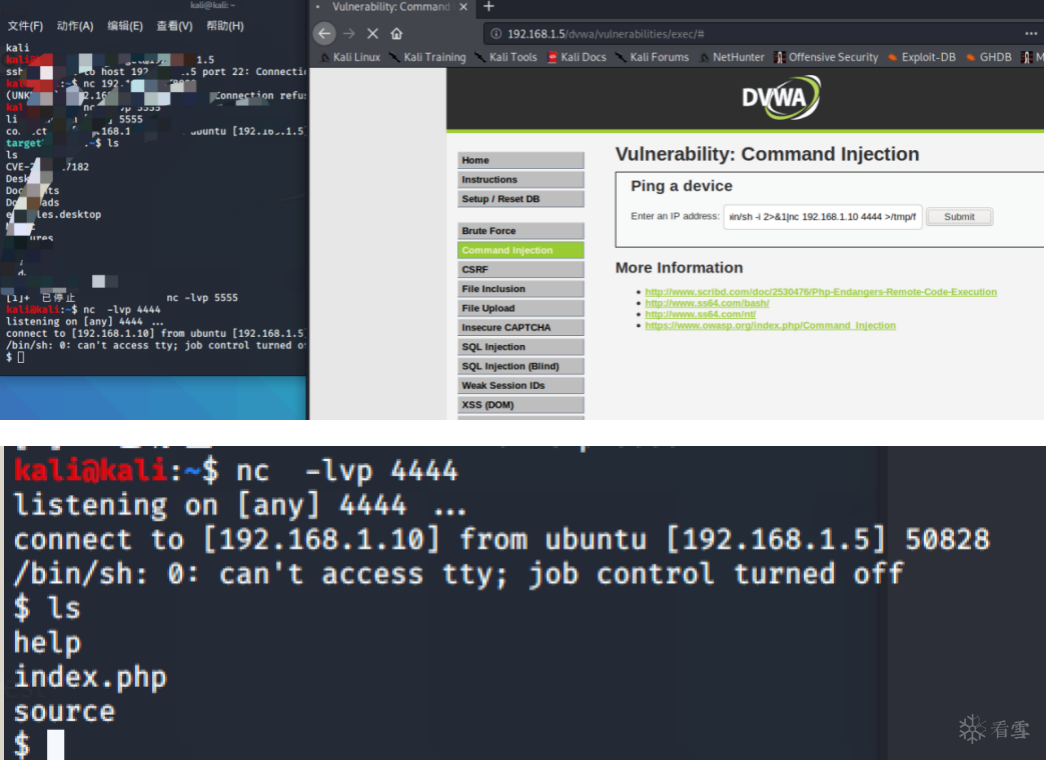Open Offensive Security bookmark
The width and height of the screenshot is (1048, 760).
coord(826,57)
